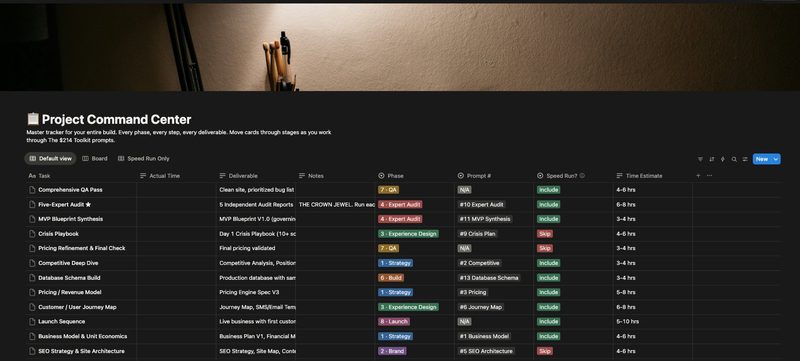Image resolution: width=800 pixels, height=361 pixels.
Task: Expand the arrow beside the New button
Action: pyautogui.click(x=776, y=159)
